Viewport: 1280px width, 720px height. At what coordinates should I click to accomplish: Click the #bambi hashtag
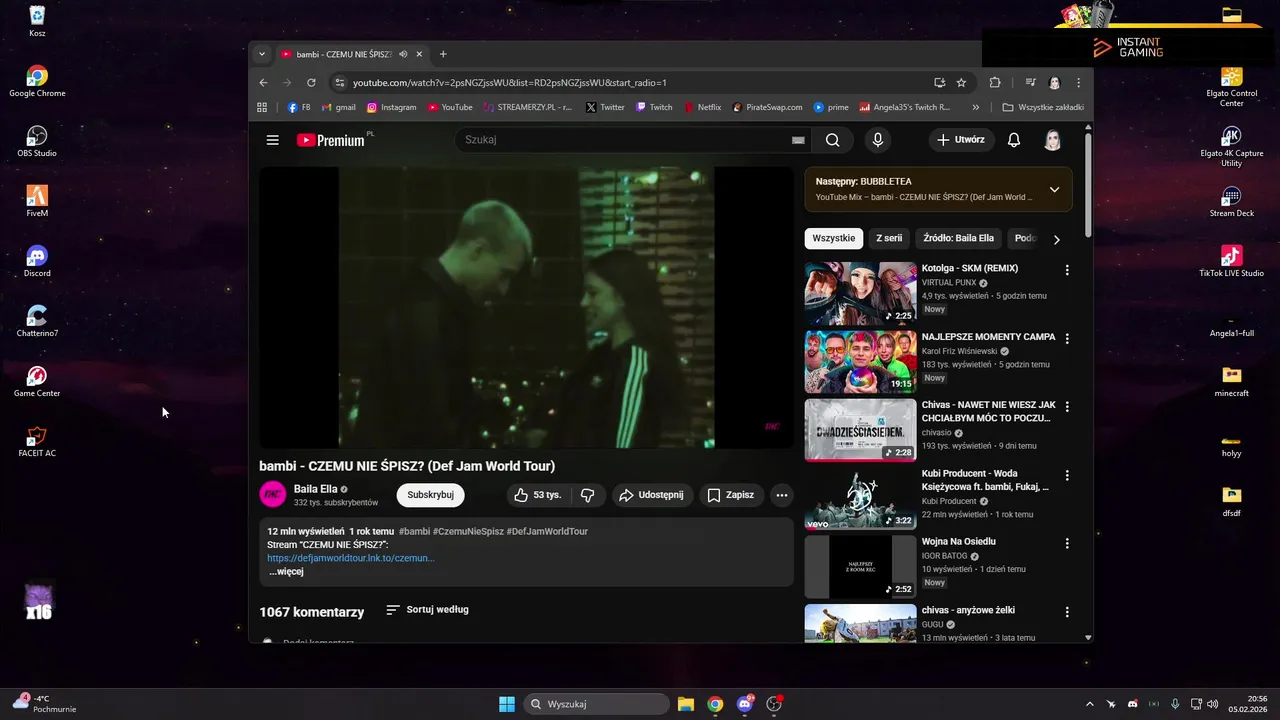click(414, 531)
